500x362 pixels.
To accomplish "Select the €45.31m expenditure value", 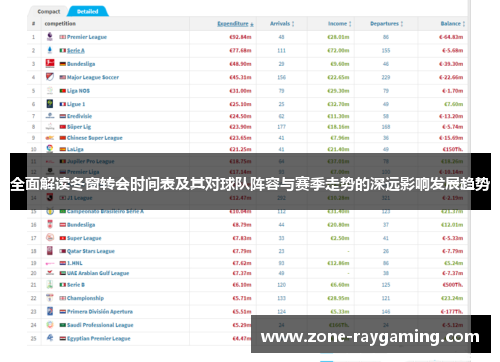I will point(240,77).
